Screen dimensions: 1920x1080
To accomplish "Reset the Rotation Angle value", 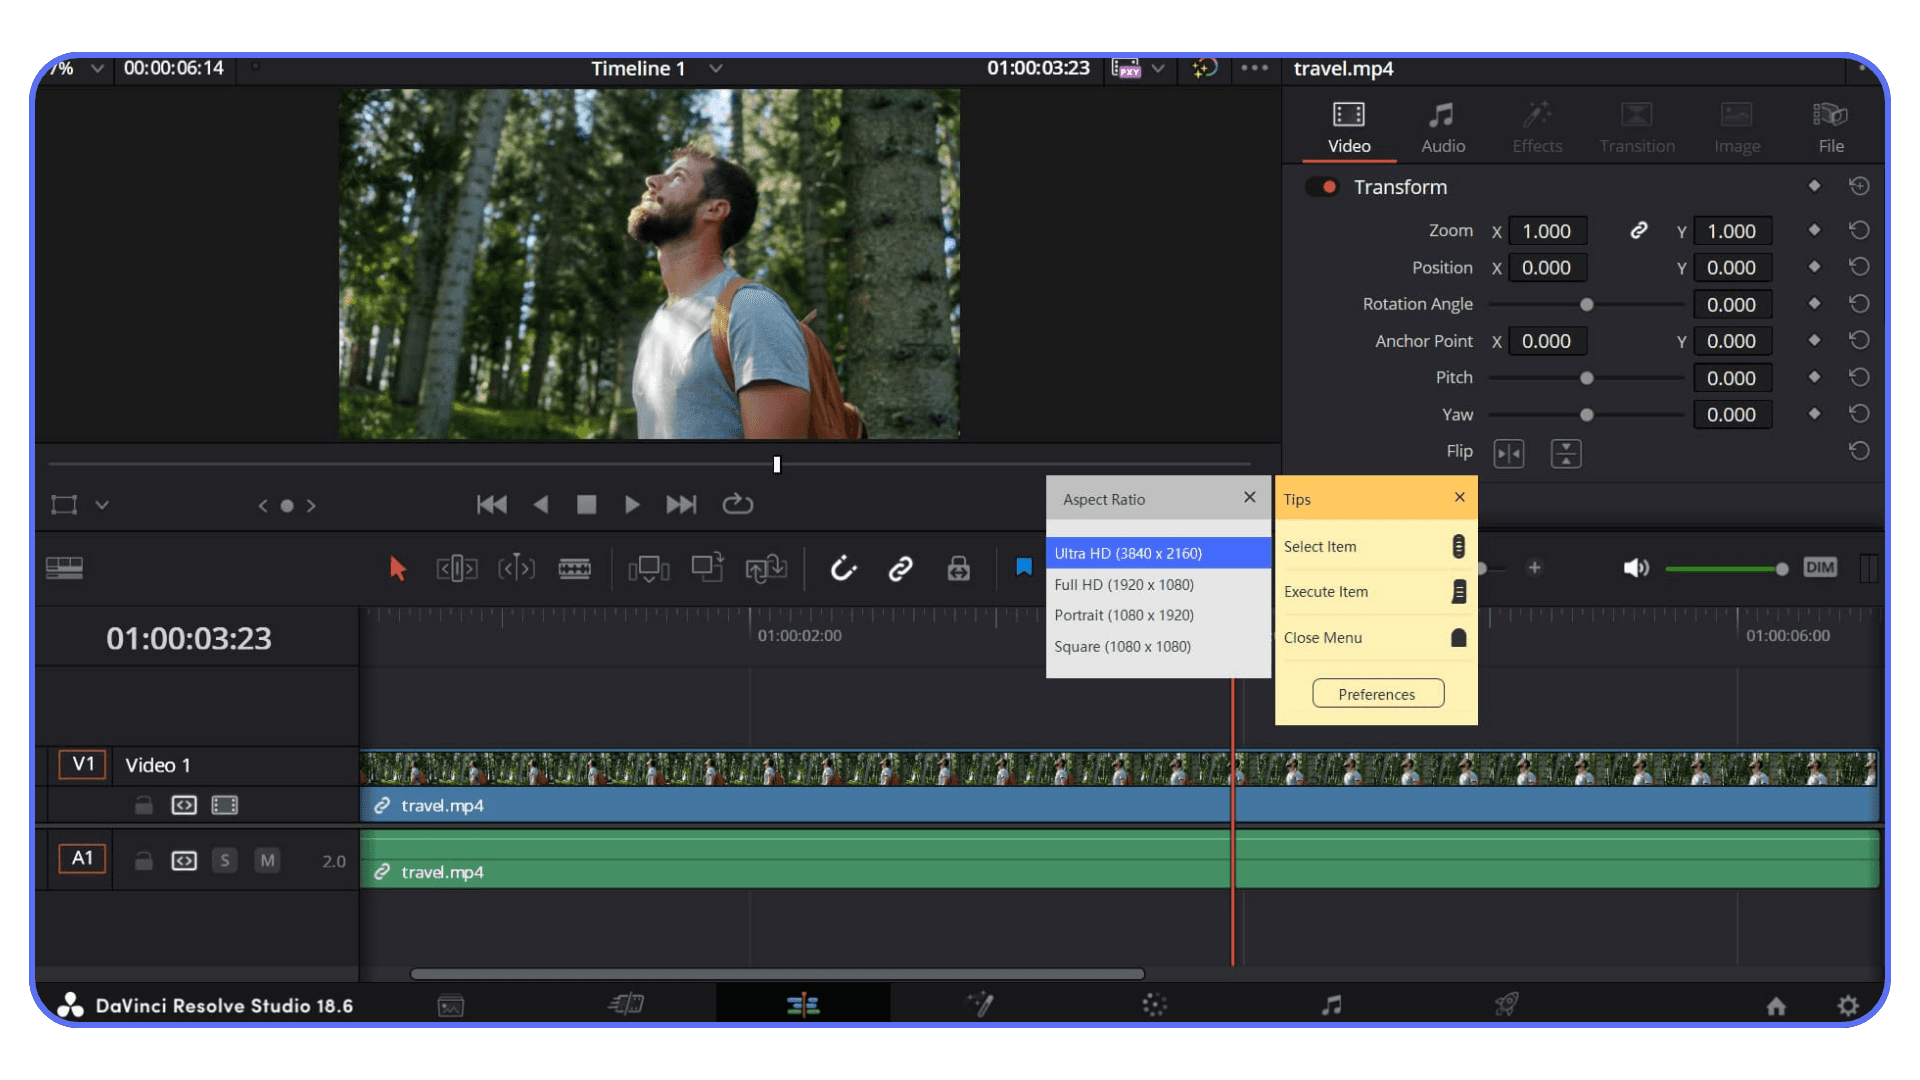I will click(1859, 304).
